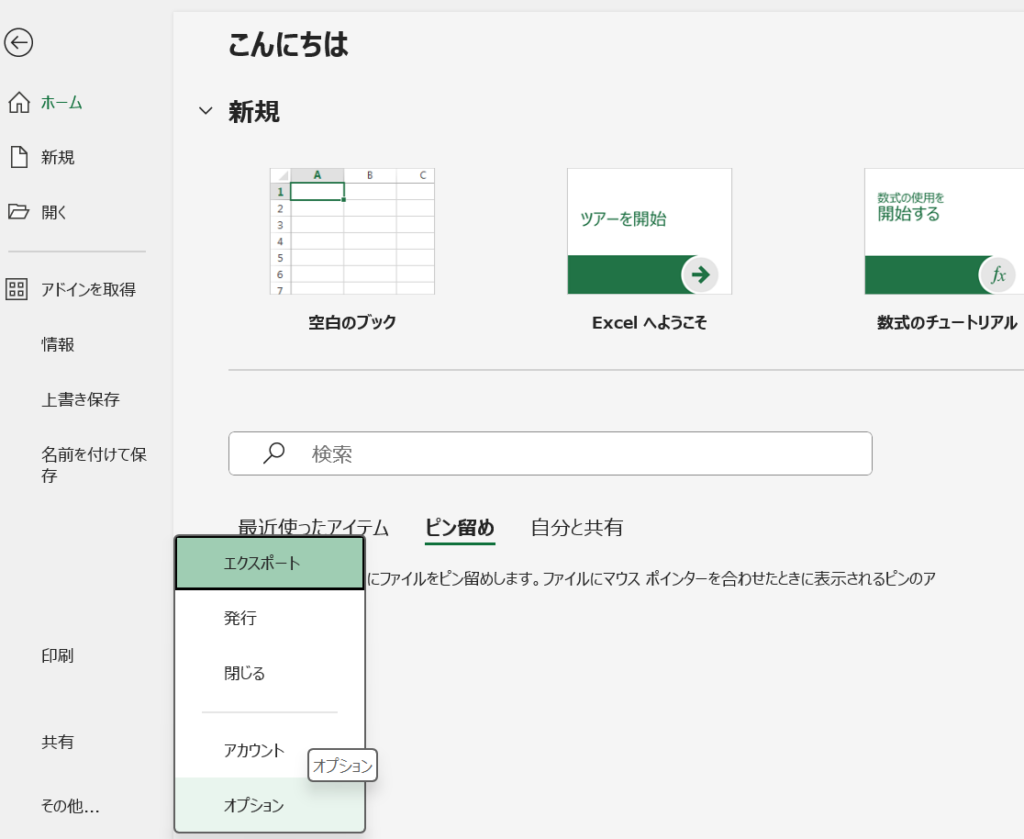
Task: Select the 自分と共有 tab
Action: click(x=575, y=527)
